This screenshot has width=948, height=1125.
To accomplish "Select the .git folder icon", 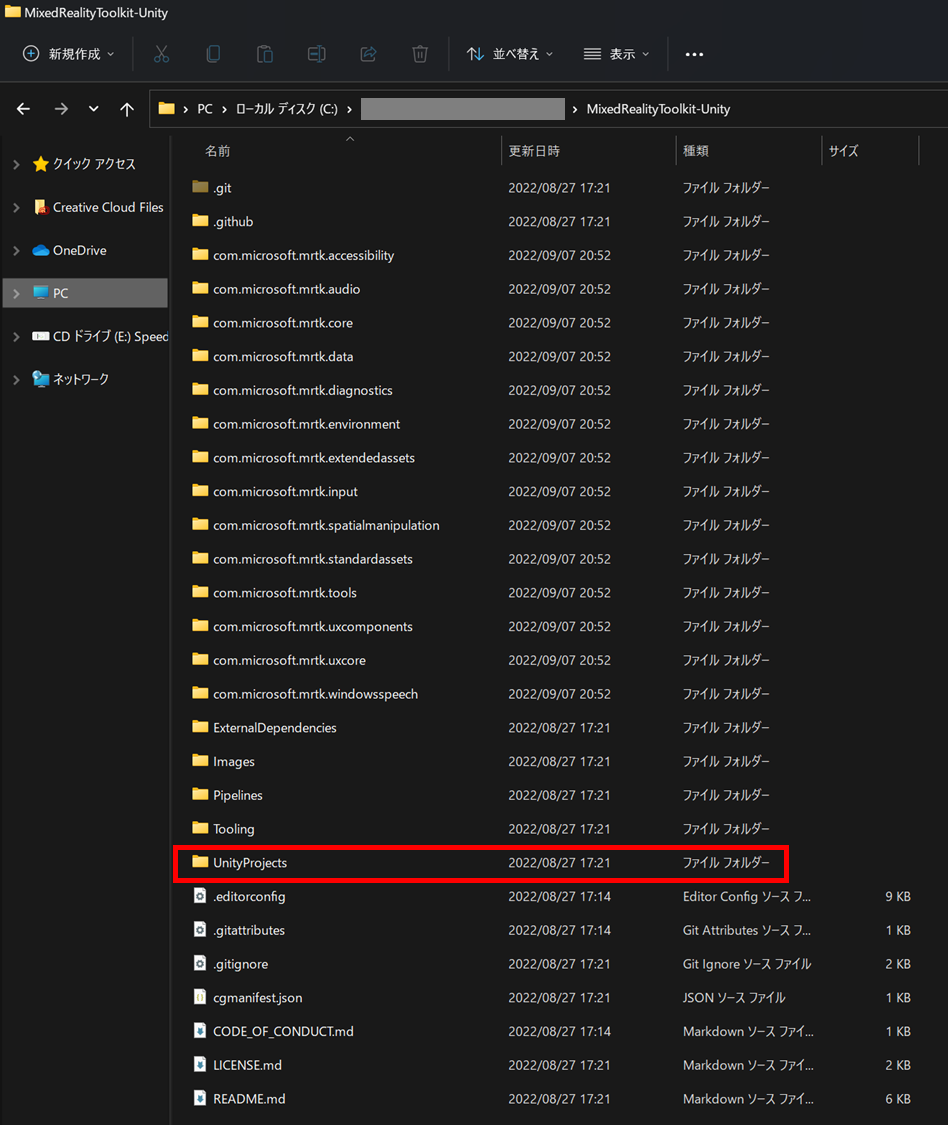I will (200, 187).
